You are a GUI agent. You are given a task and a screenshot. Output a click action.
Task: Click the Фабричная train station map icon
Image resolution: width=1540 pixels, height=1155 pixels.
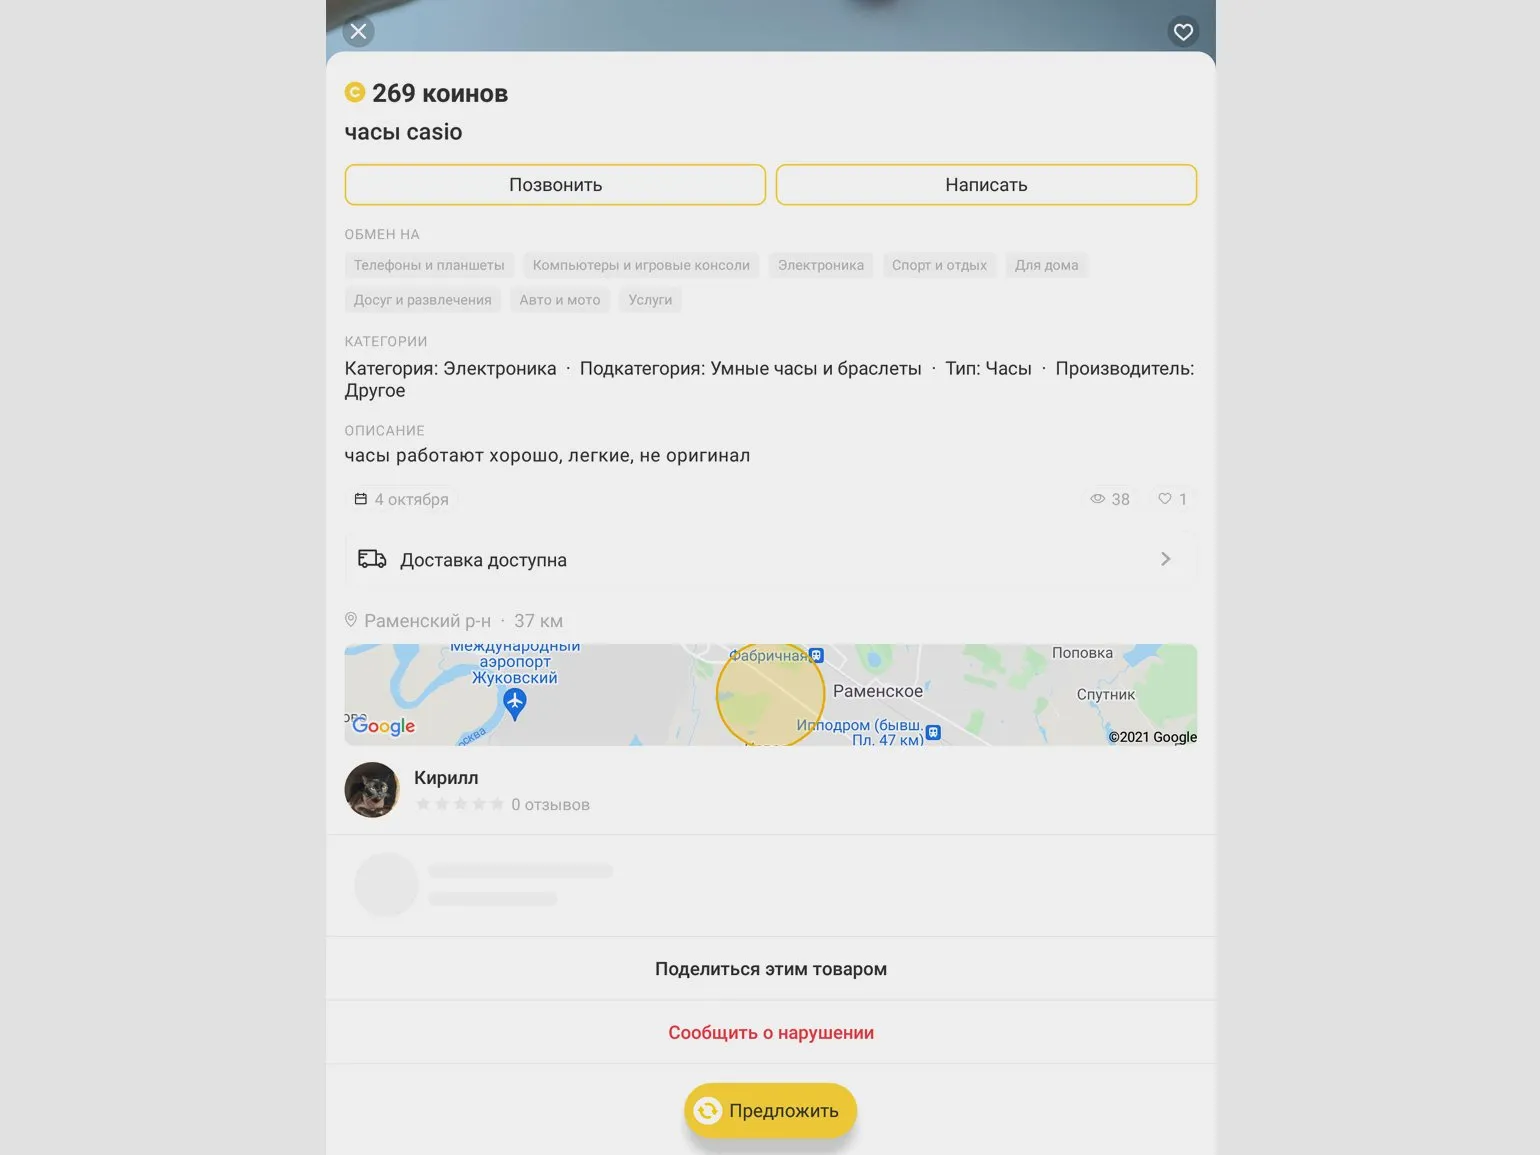point(817,655)
